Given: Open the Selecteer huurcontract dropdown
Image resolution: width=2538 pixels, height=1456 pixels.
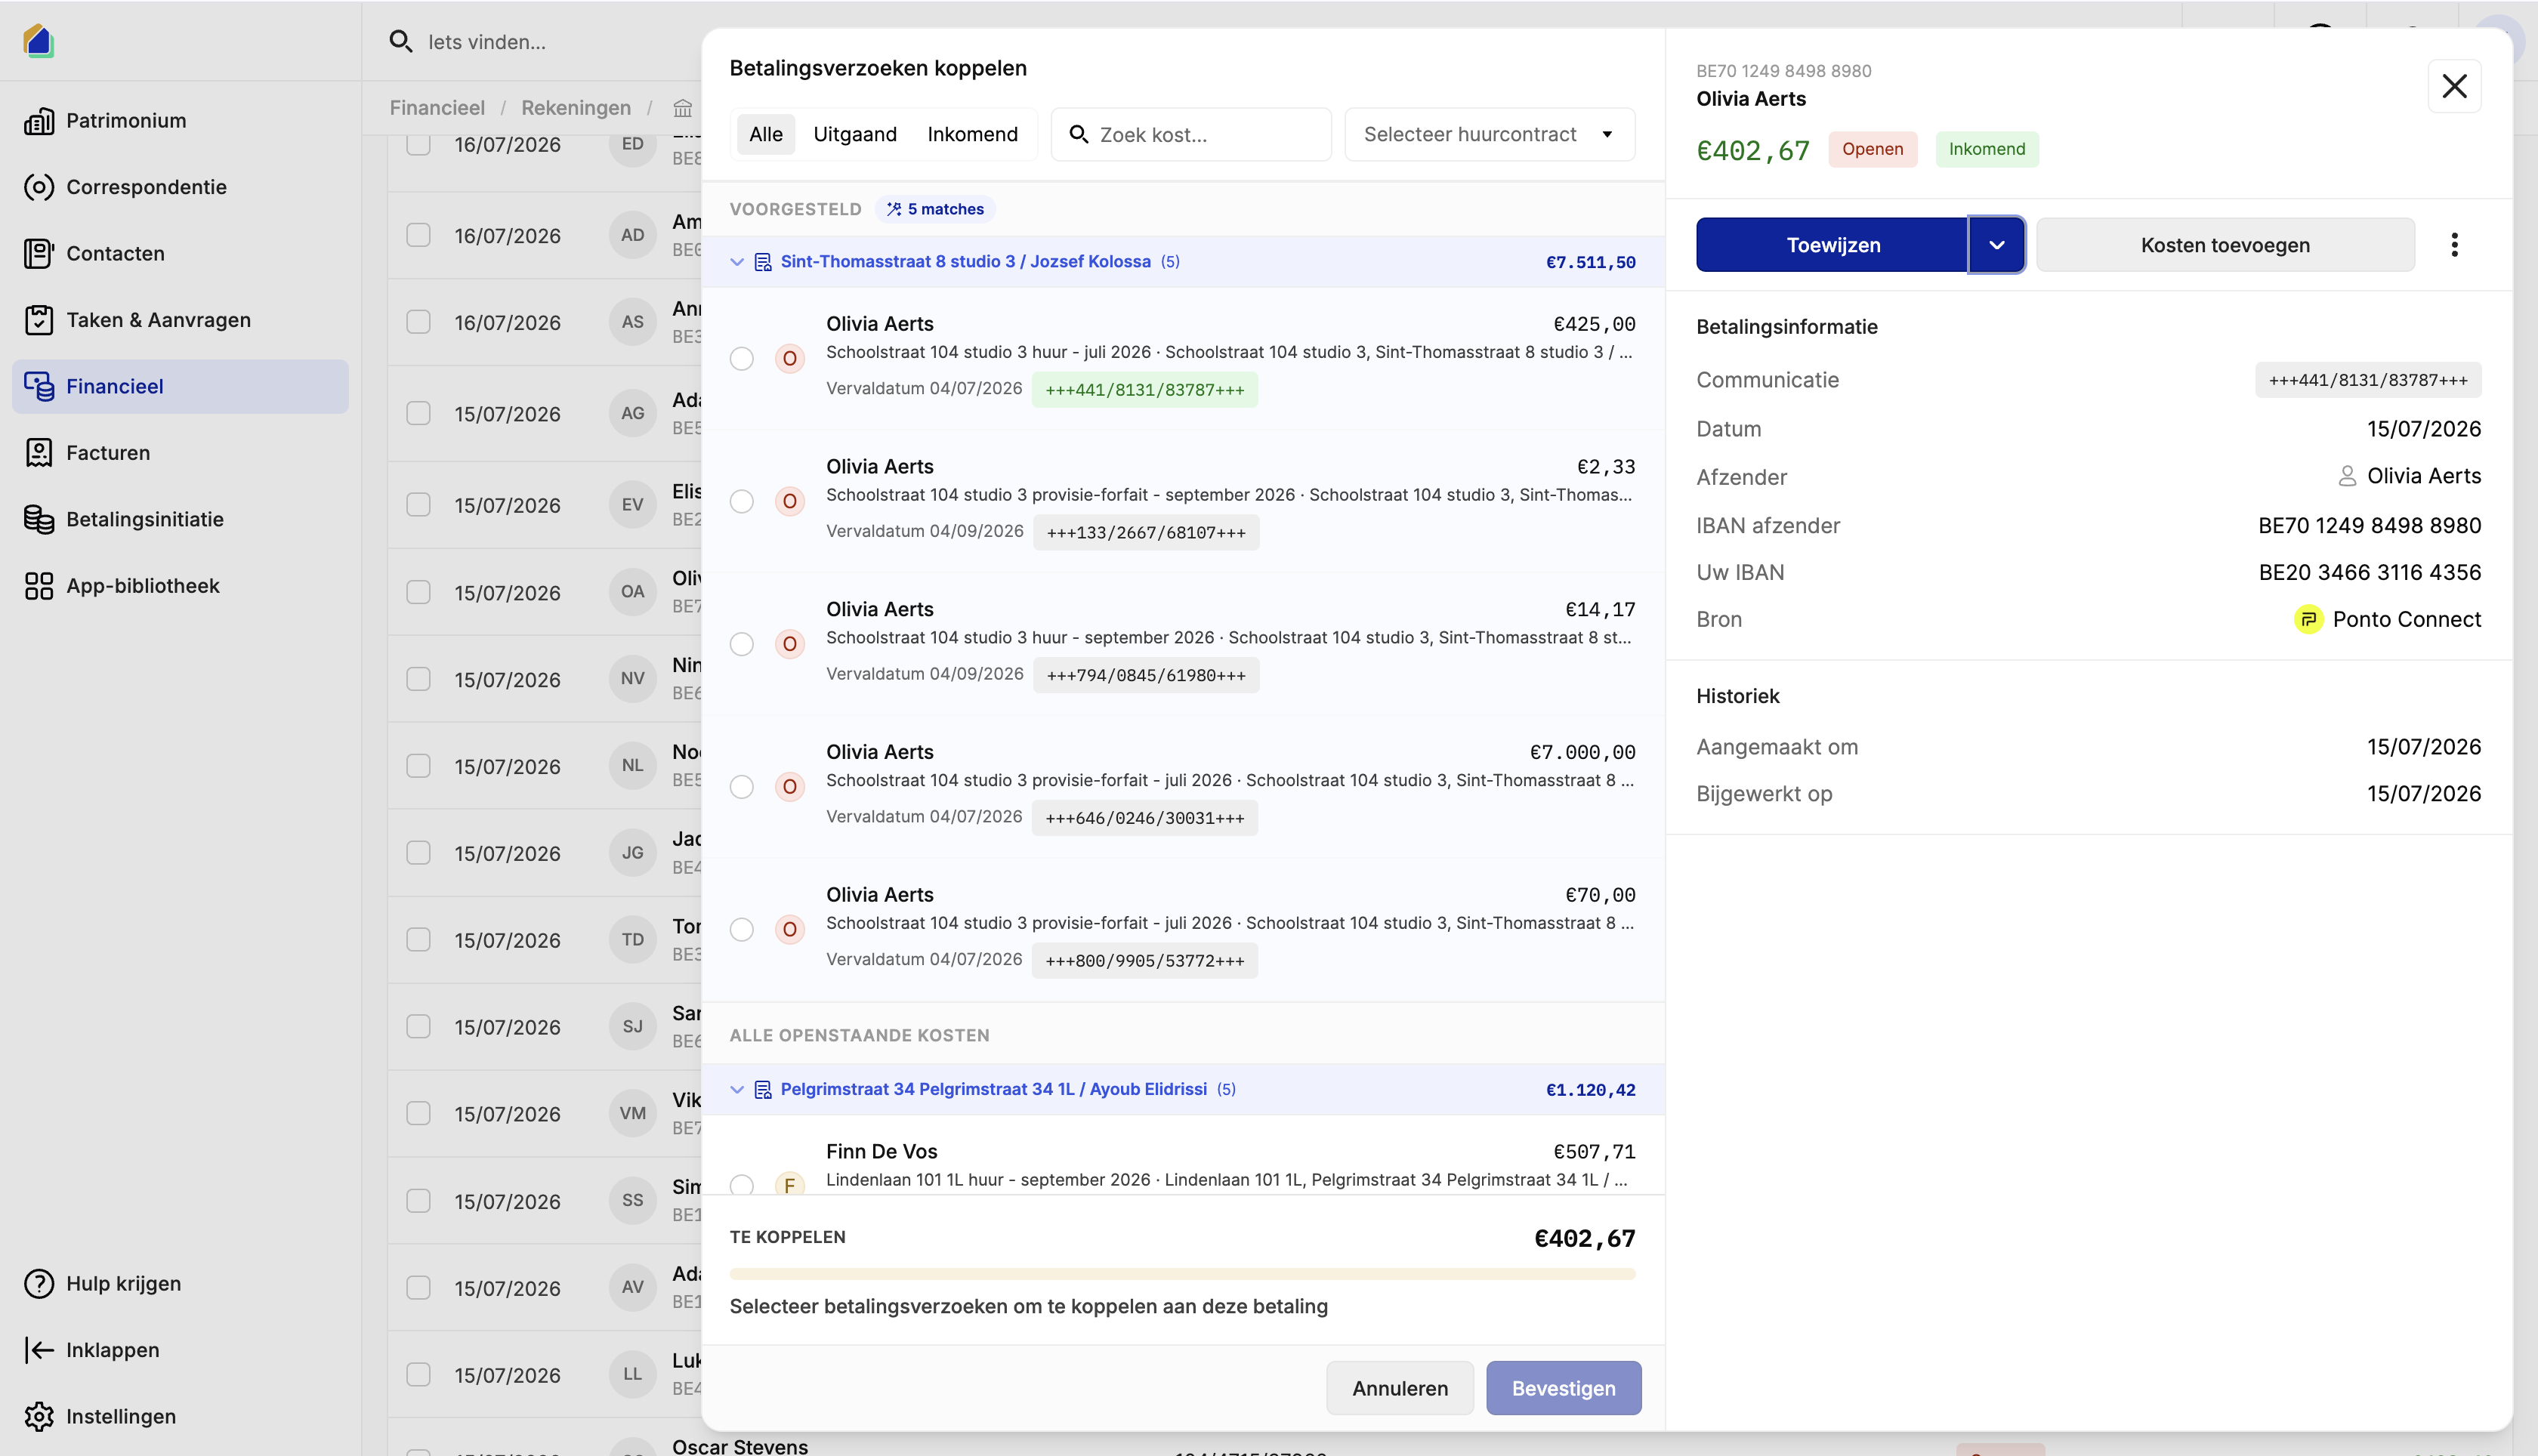Looking at the screenshot, I should point(1489,134).
